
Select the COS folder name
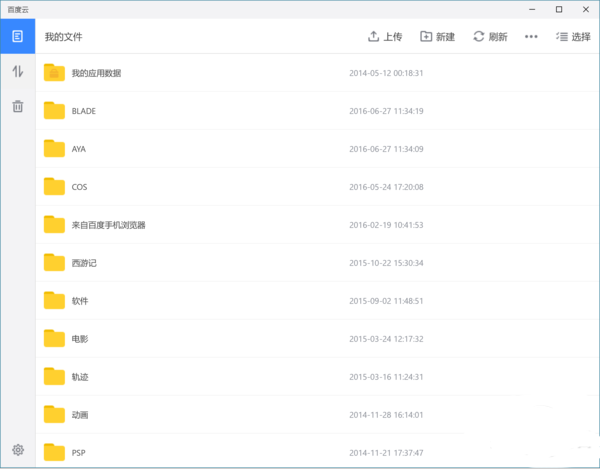coord(80,187)
